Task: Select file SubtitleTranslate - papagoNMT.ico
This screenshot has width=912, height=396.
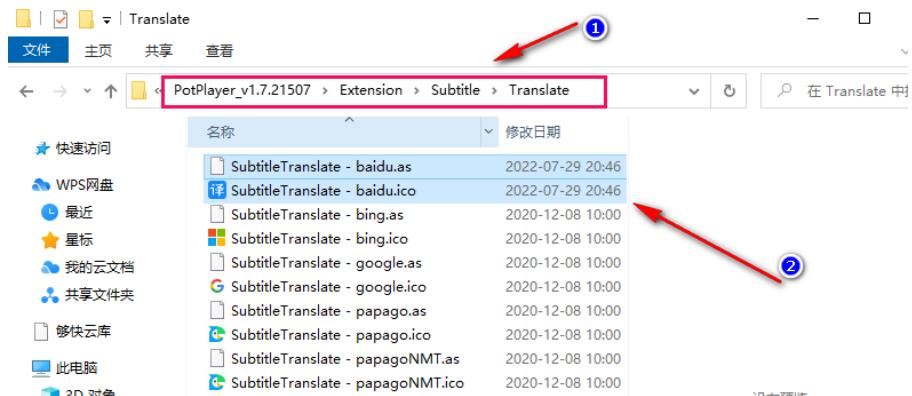Action: (347, 383)
